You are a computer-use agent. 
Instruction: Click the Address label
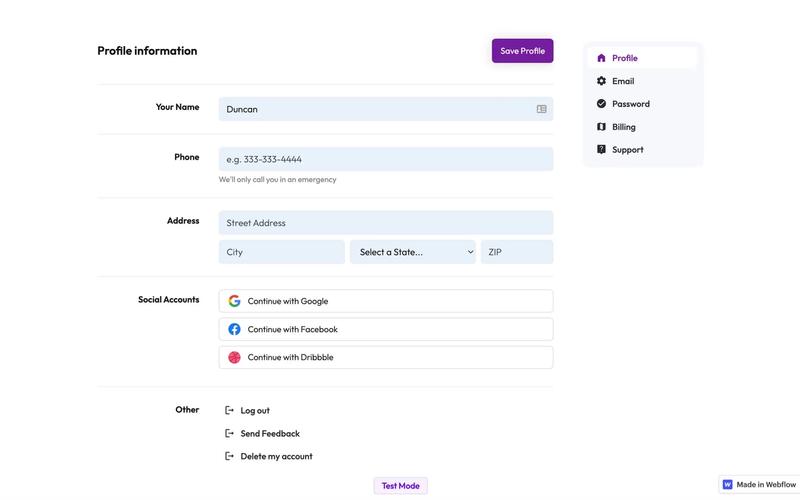[x=183, y=220]
